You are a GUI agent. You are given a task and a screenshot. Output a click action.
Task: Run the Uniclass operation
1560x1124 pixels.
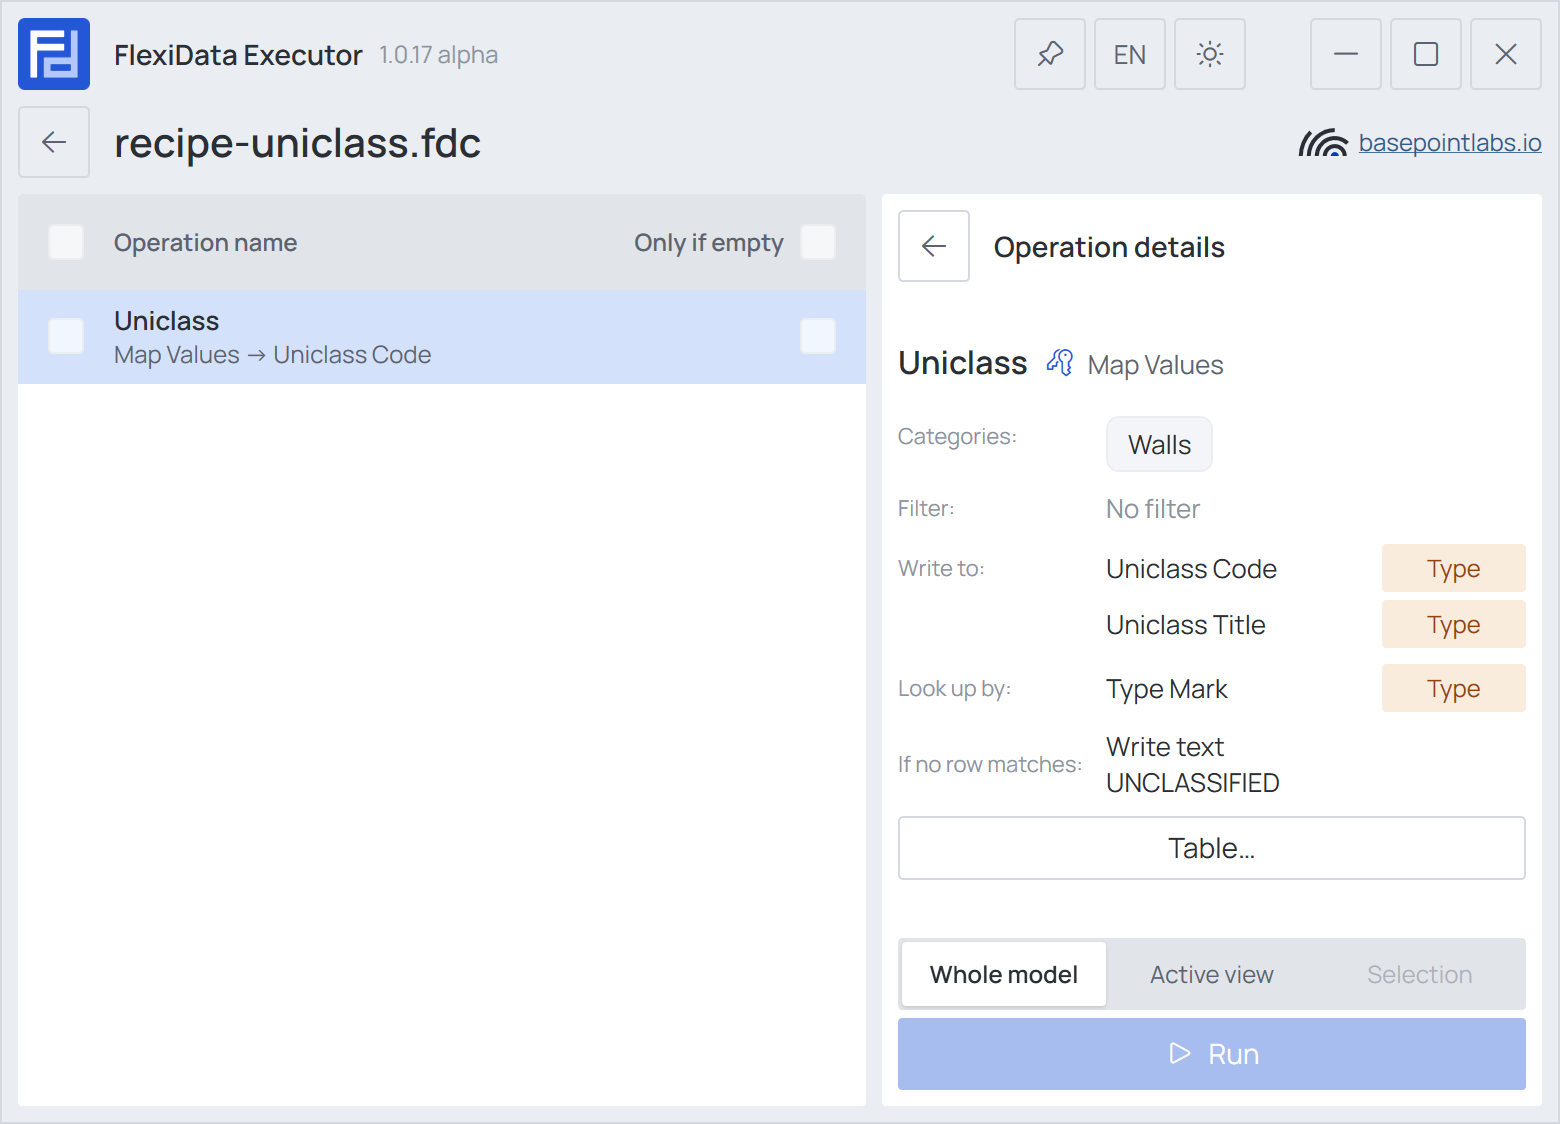(x=1212, y=1054)
